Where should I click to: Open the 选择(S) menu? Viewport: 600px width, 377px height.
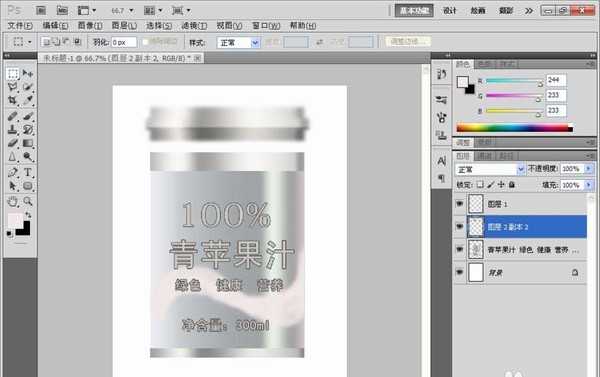click(x=159, y=26)
